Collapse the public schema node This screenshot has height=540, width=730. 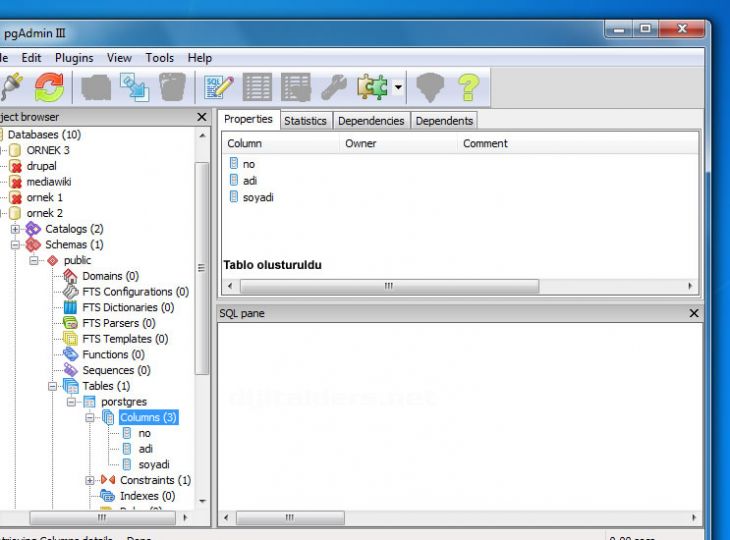tap(34, 260)
